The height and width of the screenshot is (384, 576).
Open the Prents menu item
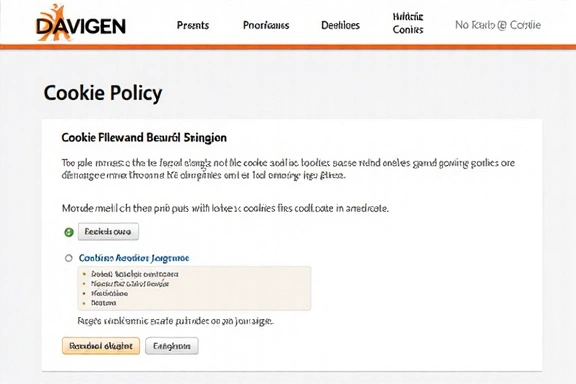coord(193,25)
